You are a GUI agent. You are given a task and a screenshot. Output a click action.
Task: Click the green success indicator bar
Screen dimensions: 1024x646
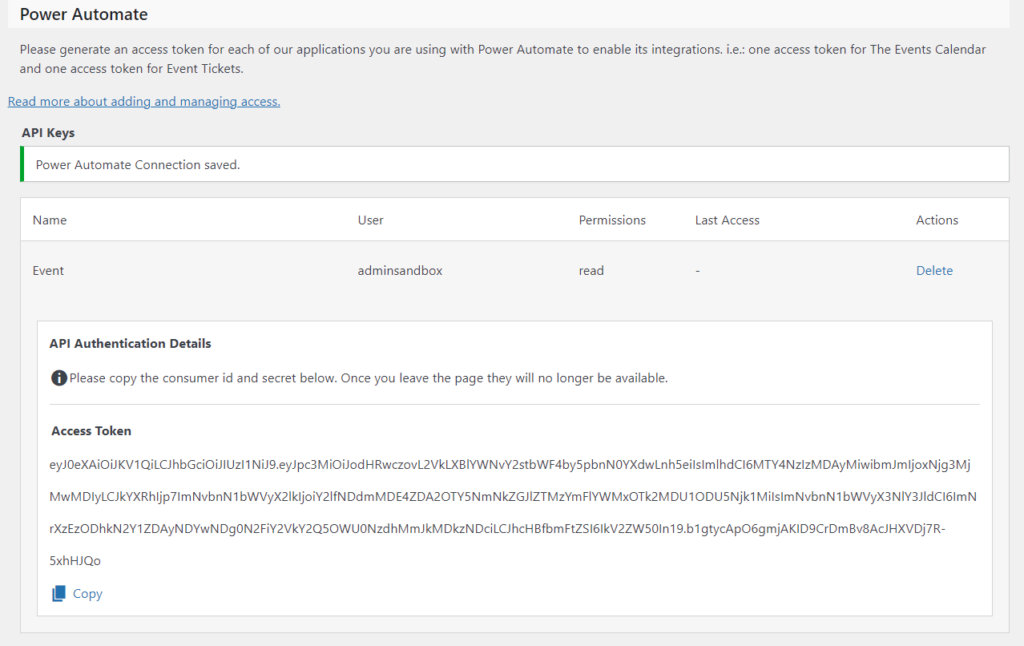(x=21, y=164)
